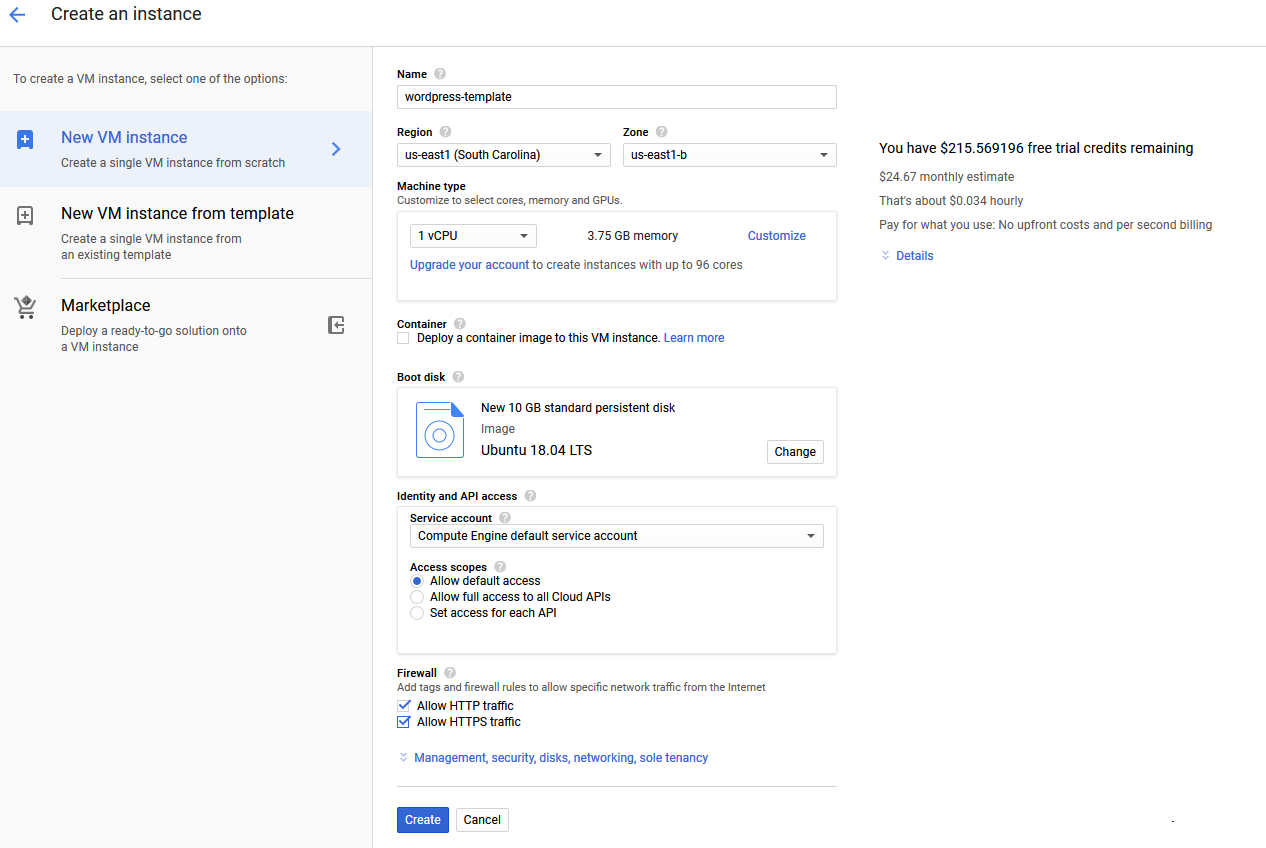1266x848 pixels.
Task: Click the Marketplace exit arrow icon
Action: click(x=337, y=325)
